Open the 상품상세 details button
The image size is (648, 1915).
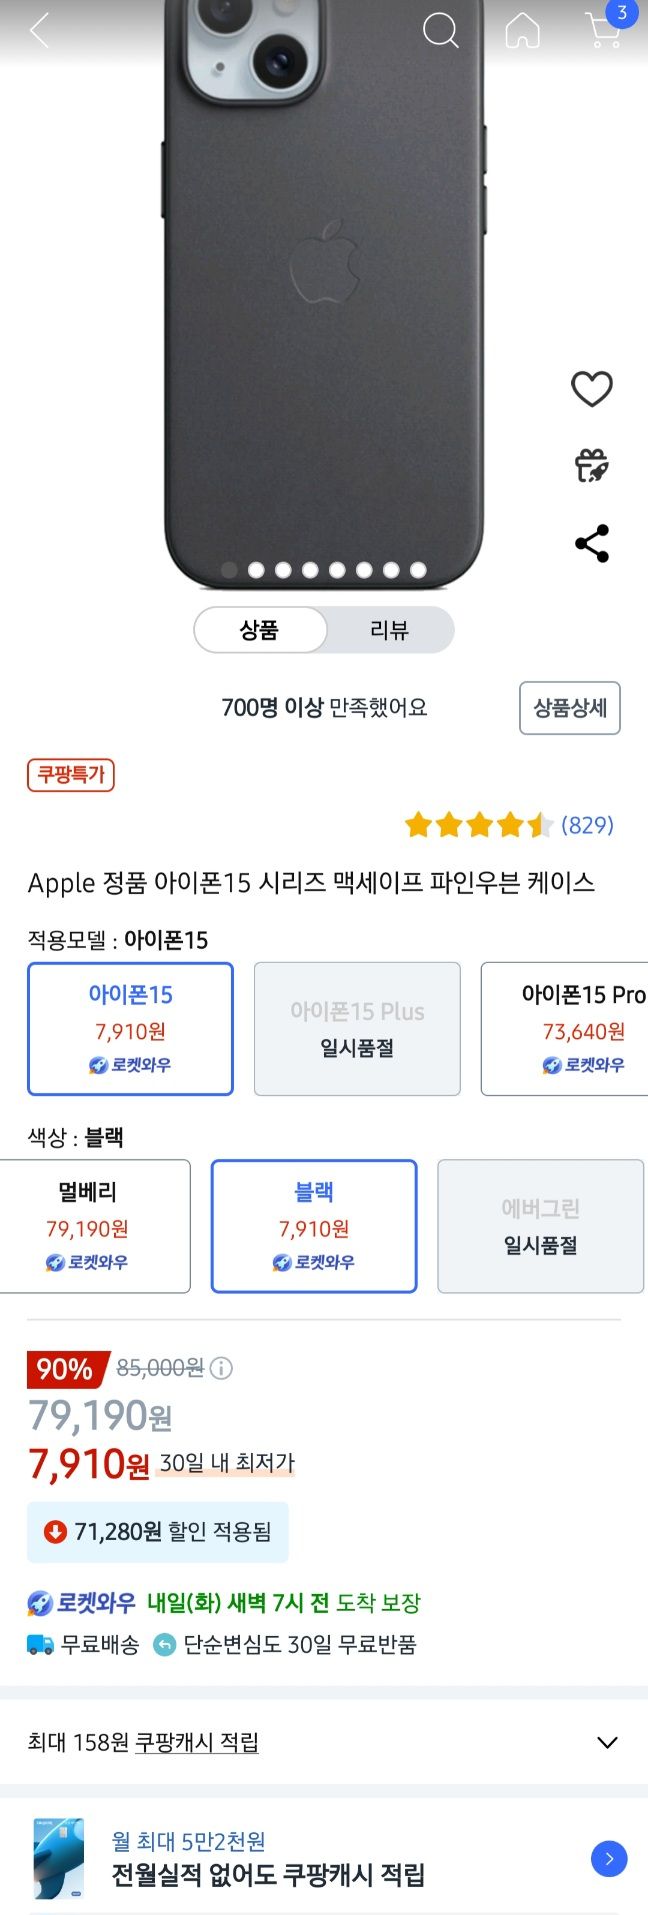pyautogui.click(x=570, y=708)
